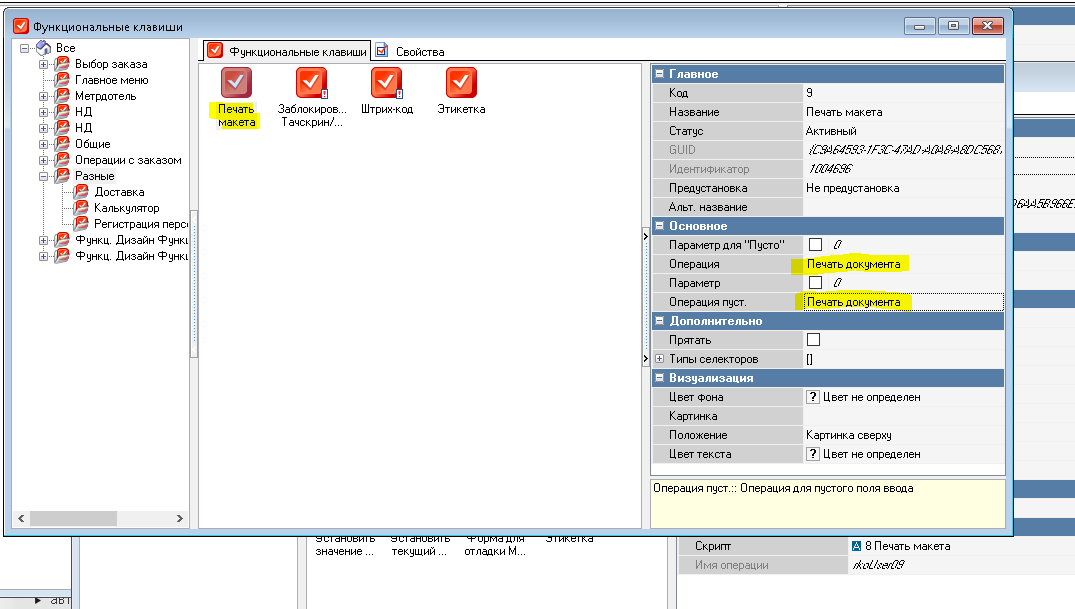Collapse the Главное property section
The height and width of the screenshot is (609, 1075).
(x=659, y=74)
